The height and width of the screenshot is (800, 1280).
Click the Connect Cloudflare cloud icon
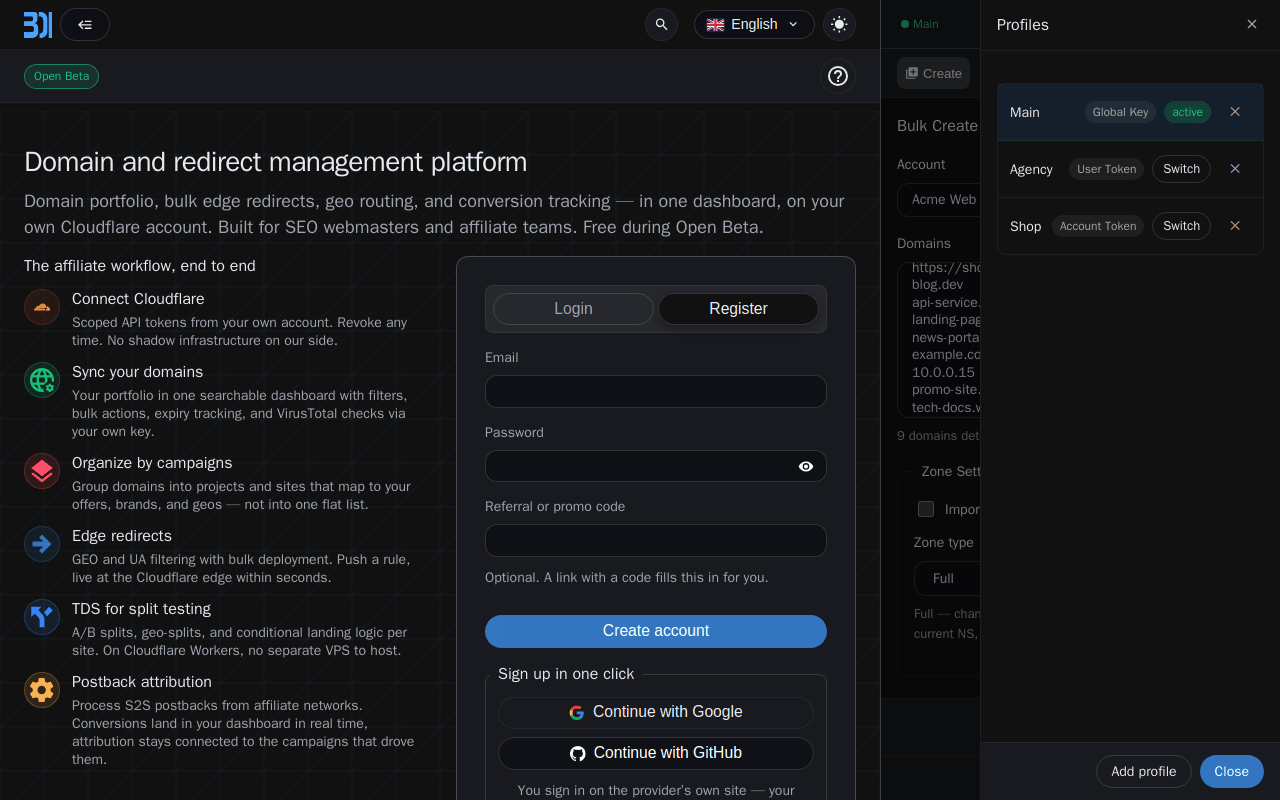click(42, 307)
